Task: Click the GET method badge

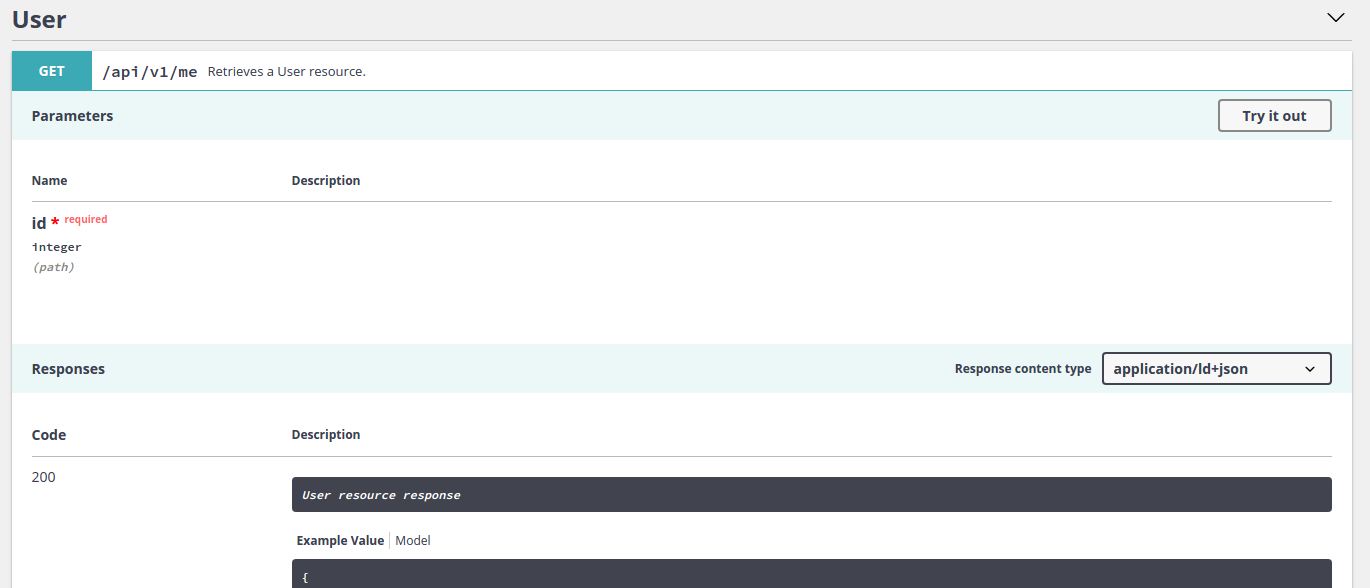Action: click(x=52, y=71)
